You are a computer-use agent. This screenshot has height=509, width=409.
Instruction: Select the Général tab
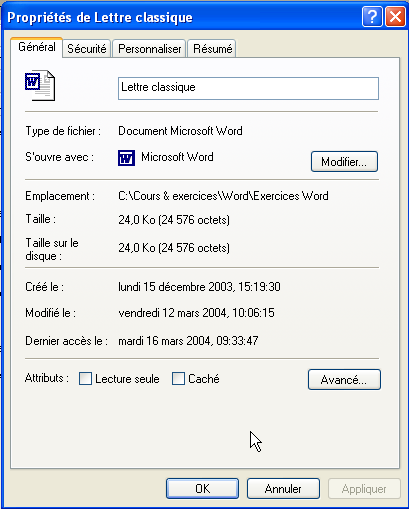tap(37, 47)
